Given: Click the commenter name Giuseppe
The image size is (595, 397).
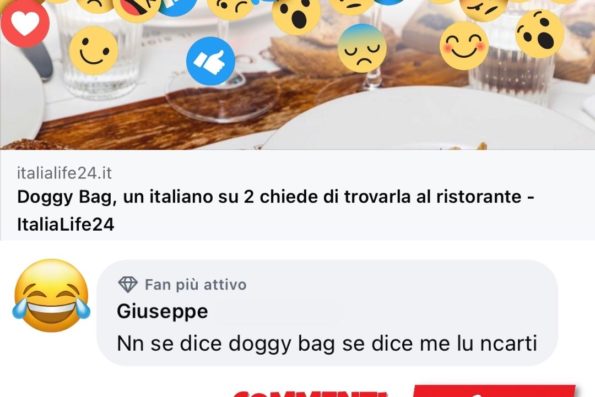Looking at the screenshot, I should 162,312.
